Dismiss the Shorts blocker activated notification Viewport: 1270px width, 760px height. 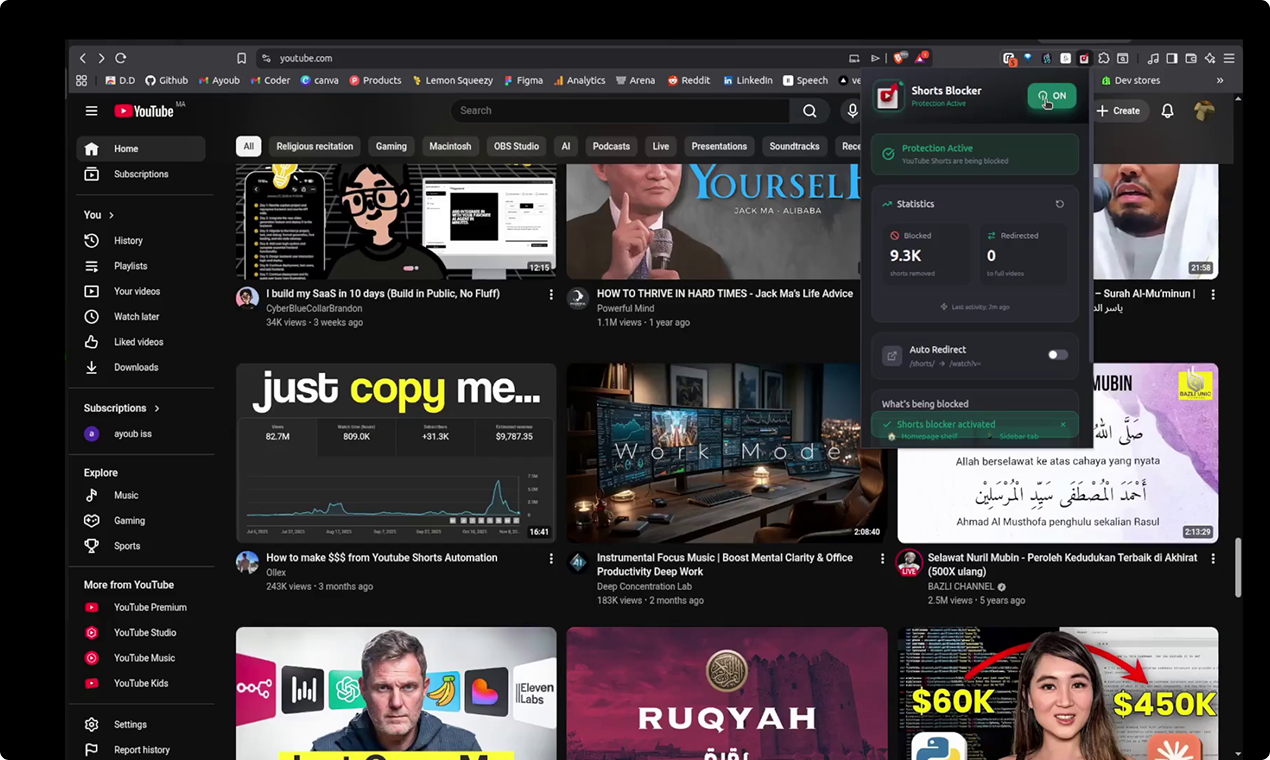coord(1063,424)
